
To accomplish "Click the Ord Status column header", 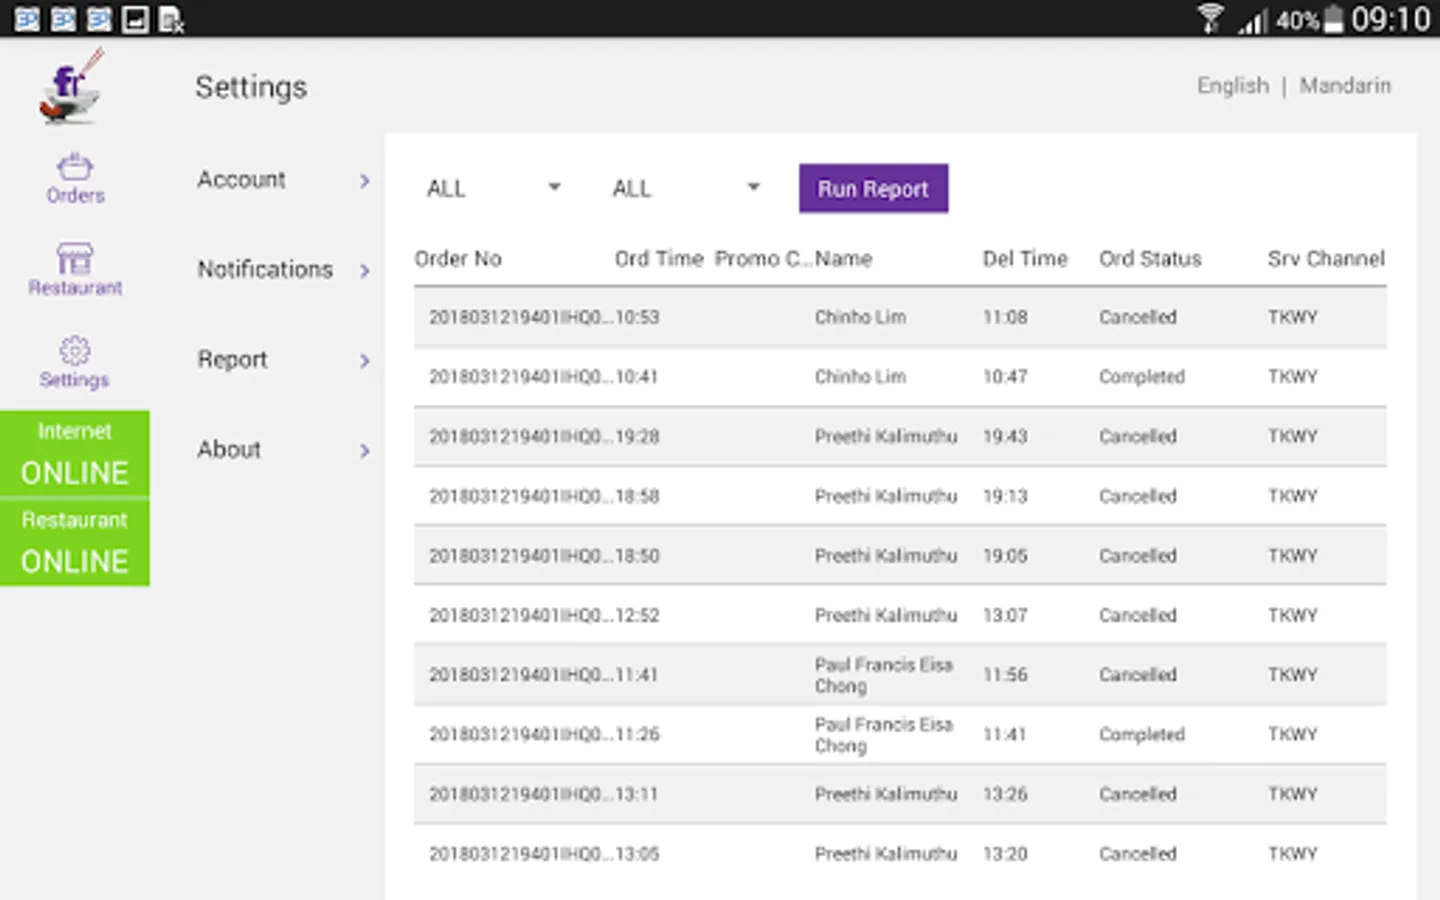I will [x=1150, y=259].
